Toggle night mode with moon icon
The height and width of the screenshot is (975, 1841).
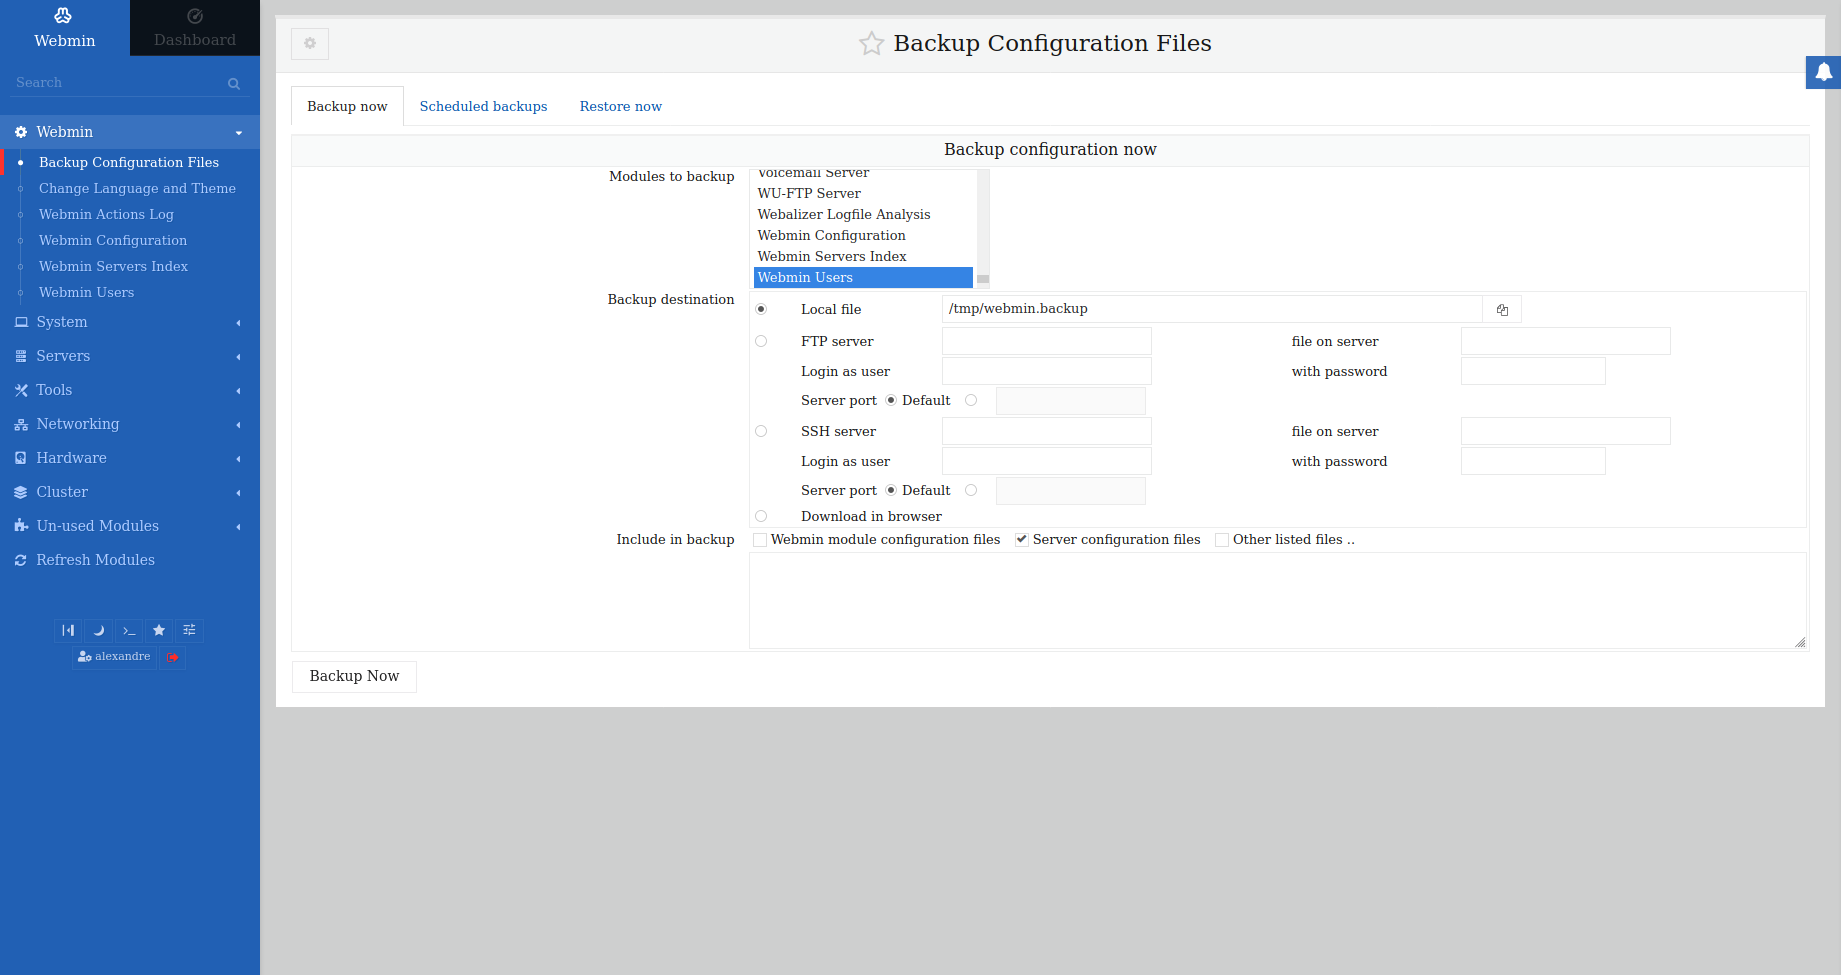[98, 630]
